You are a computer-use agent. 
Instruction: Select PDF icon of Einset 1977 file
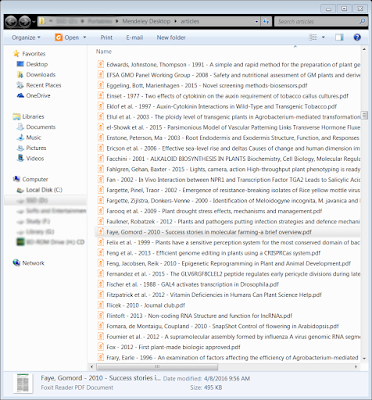click(x=101, y=96)
